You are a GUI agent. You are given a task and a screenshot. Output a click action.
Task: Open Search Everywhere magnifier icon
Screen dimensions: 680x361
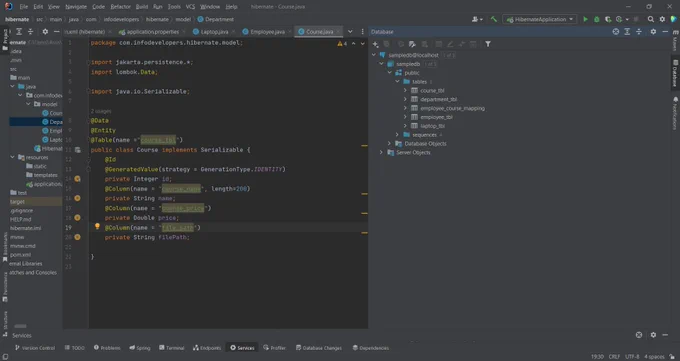pos(651,19)
